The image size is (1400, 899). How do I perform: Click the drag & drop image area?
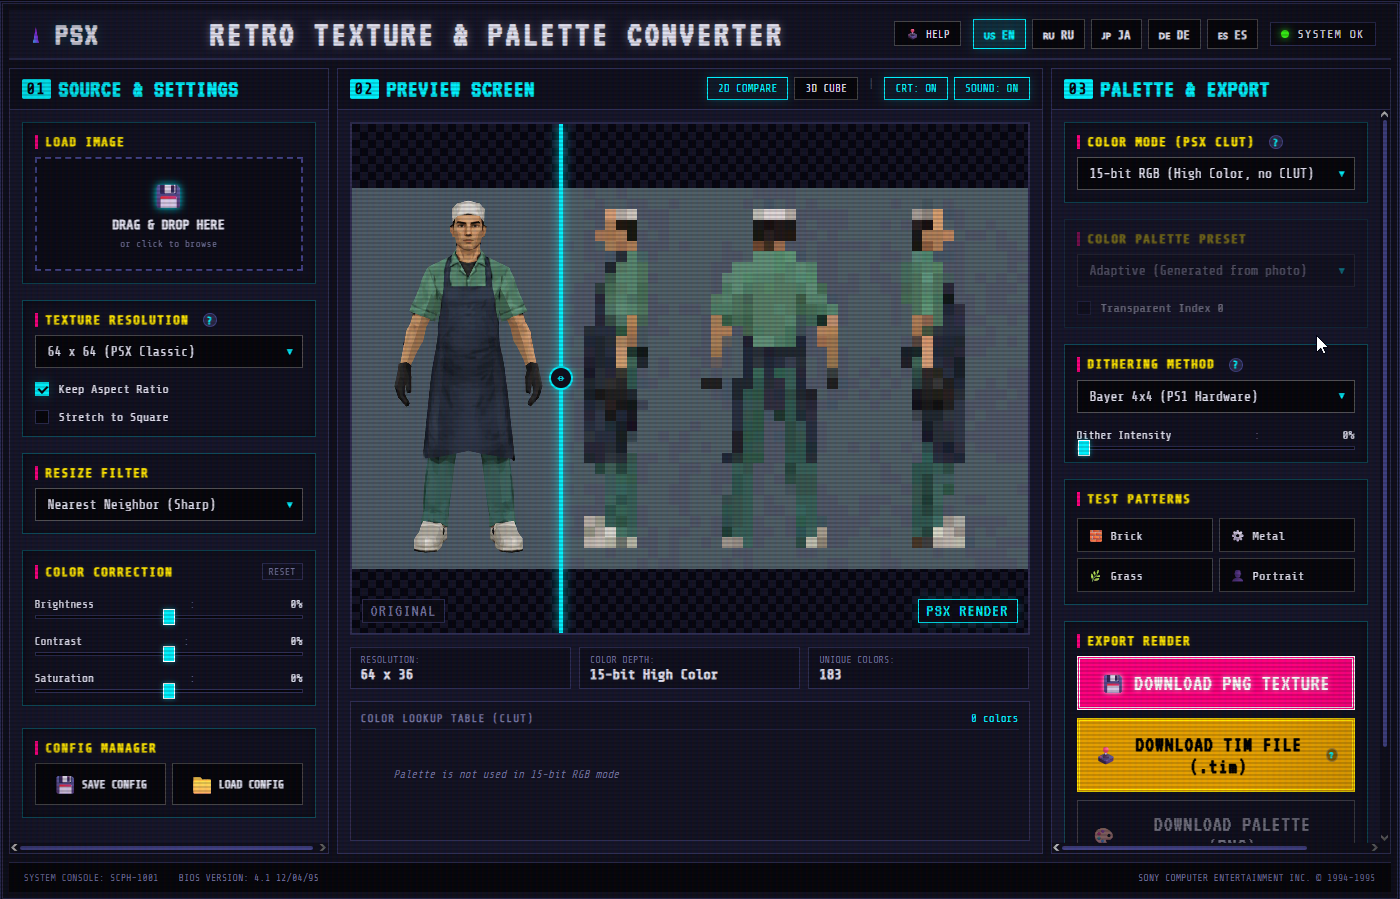click(x=169, y=214)
